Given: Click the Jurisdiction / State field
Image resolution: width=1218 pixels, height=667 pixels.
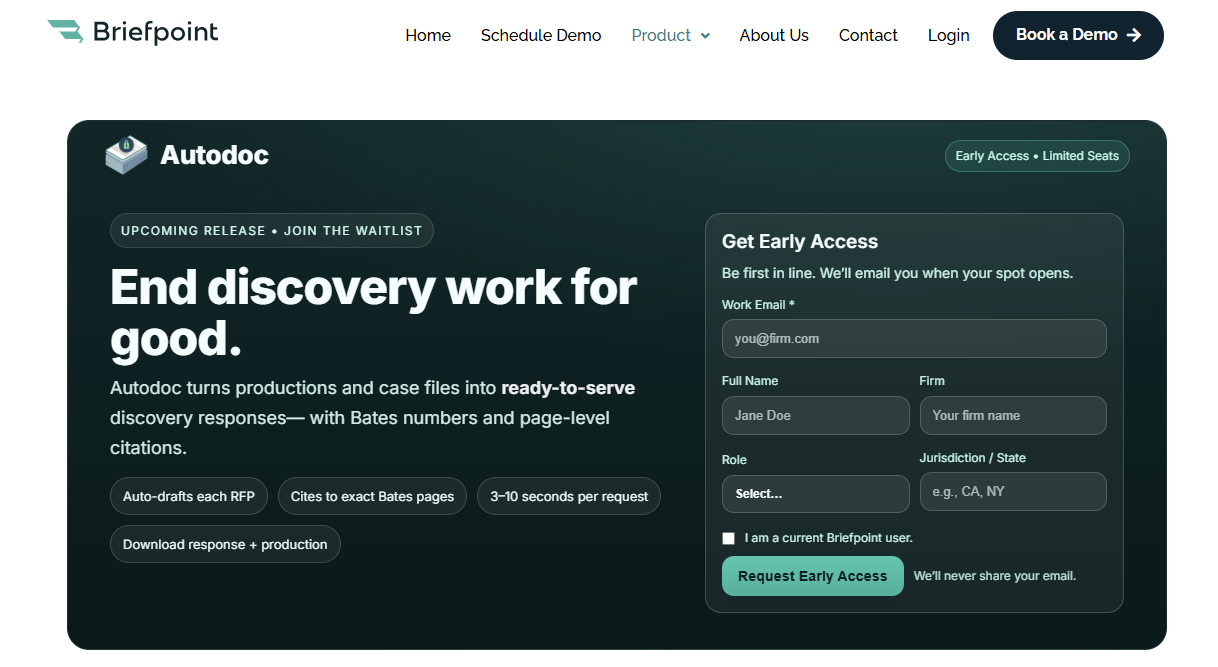Looking at the screenshot, I should click(x=1012, y=492).
